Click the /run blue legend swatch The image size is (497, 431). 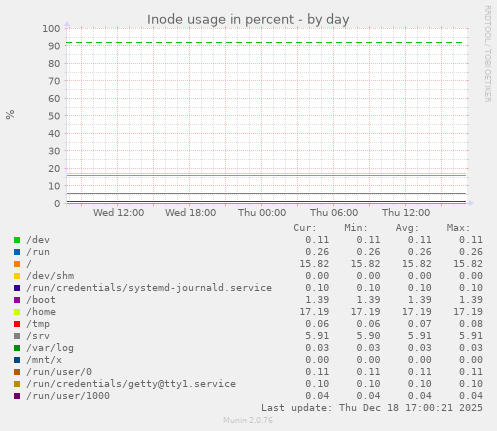[17, 252]
